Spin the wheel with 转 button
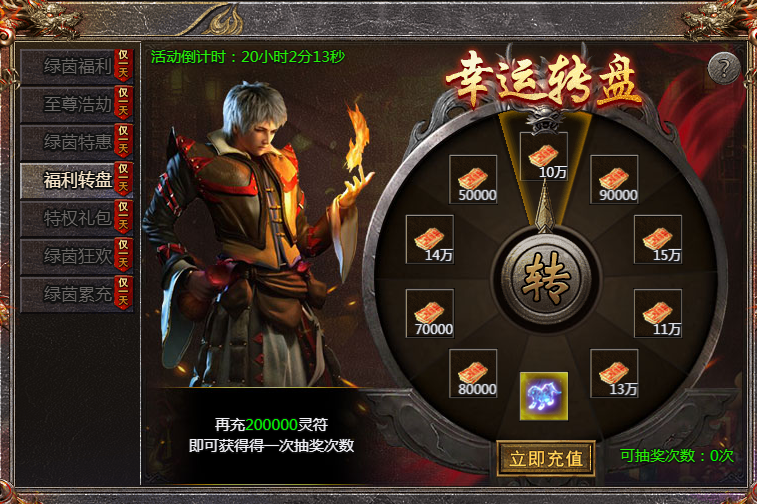This screenshot has width=757, height=504. [x=546, y=280]
